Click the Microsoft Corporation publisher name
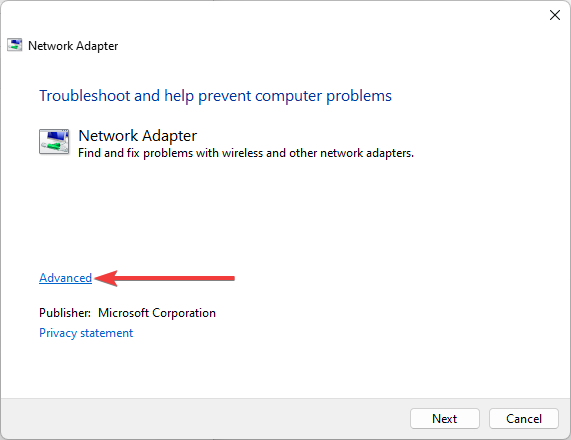Screen dimensions: 571x440 pyautogui.click(x=157, y=313)
